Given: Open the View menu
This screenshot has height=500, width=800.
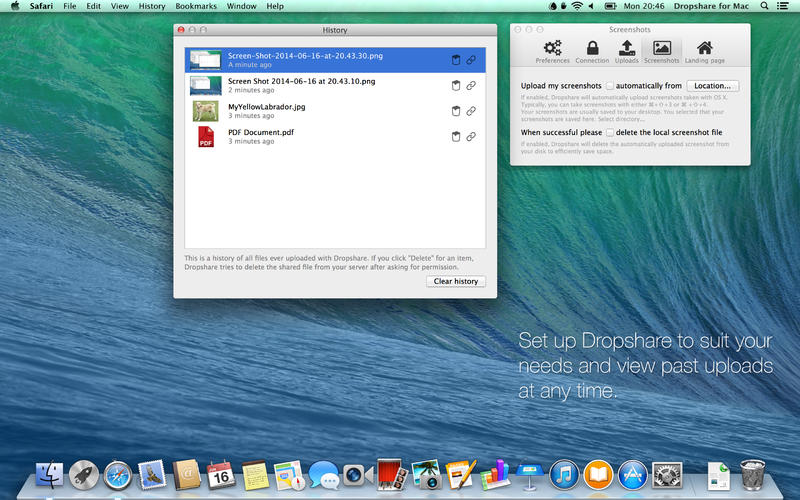Looking at the screenshot, I should (x=120, y=6).
